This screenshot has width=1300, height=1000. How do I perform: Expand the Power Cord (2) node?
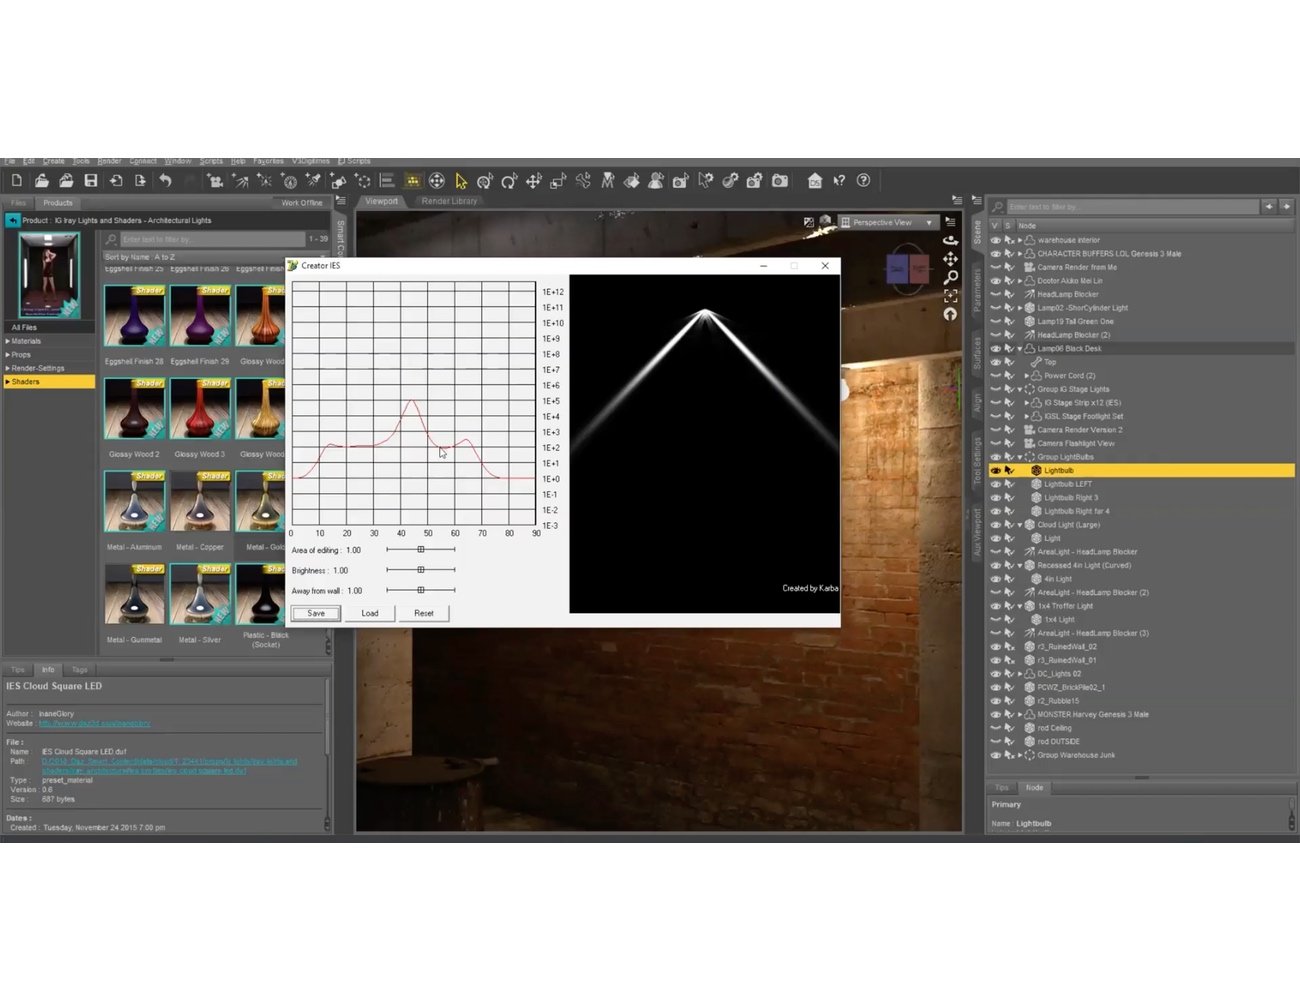(1027, 376)
